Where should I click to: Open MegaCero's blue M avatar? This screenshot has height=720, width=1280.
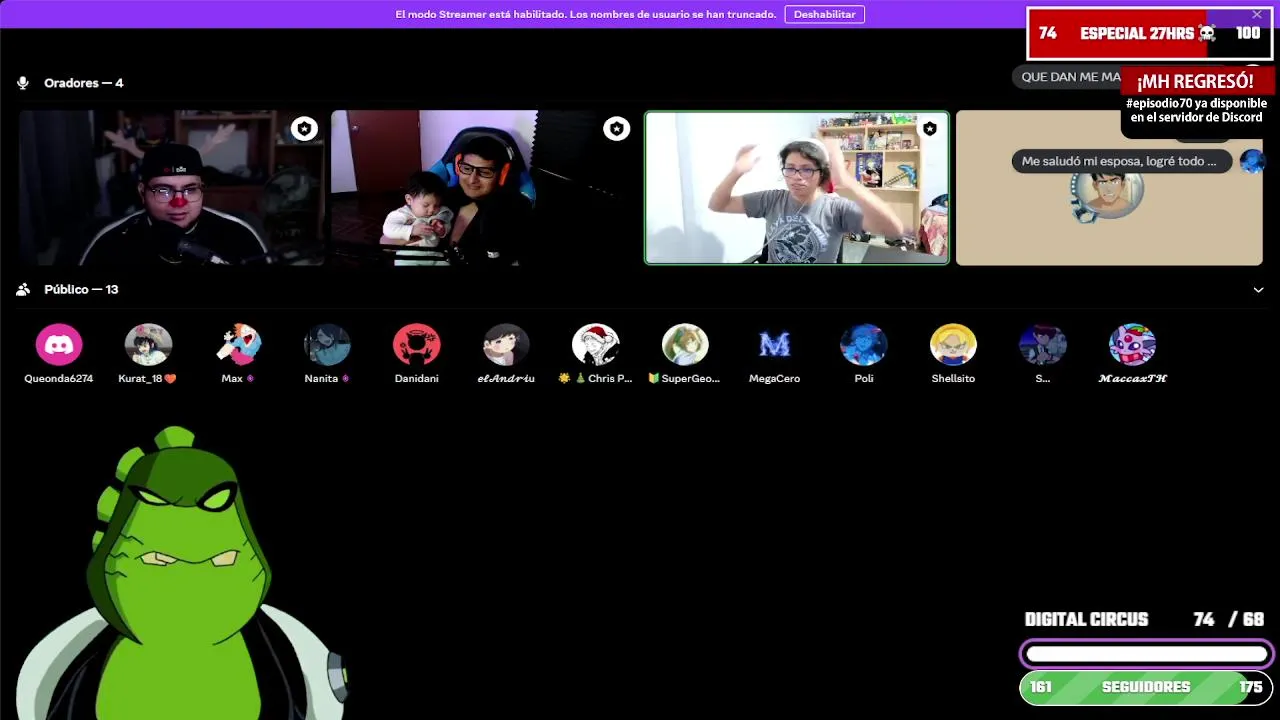click(775, 345)
